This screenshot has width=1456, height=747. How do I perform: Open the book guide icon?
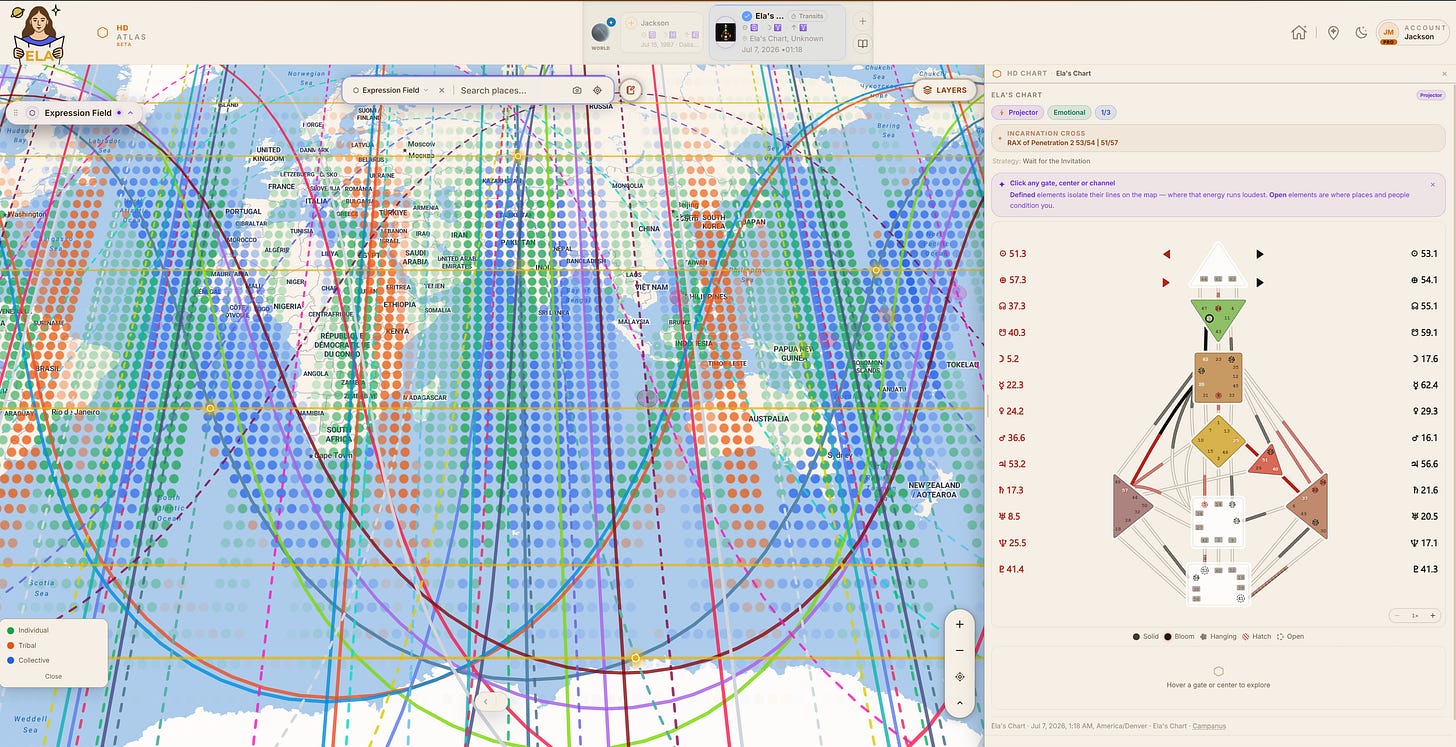pos(863,44)
